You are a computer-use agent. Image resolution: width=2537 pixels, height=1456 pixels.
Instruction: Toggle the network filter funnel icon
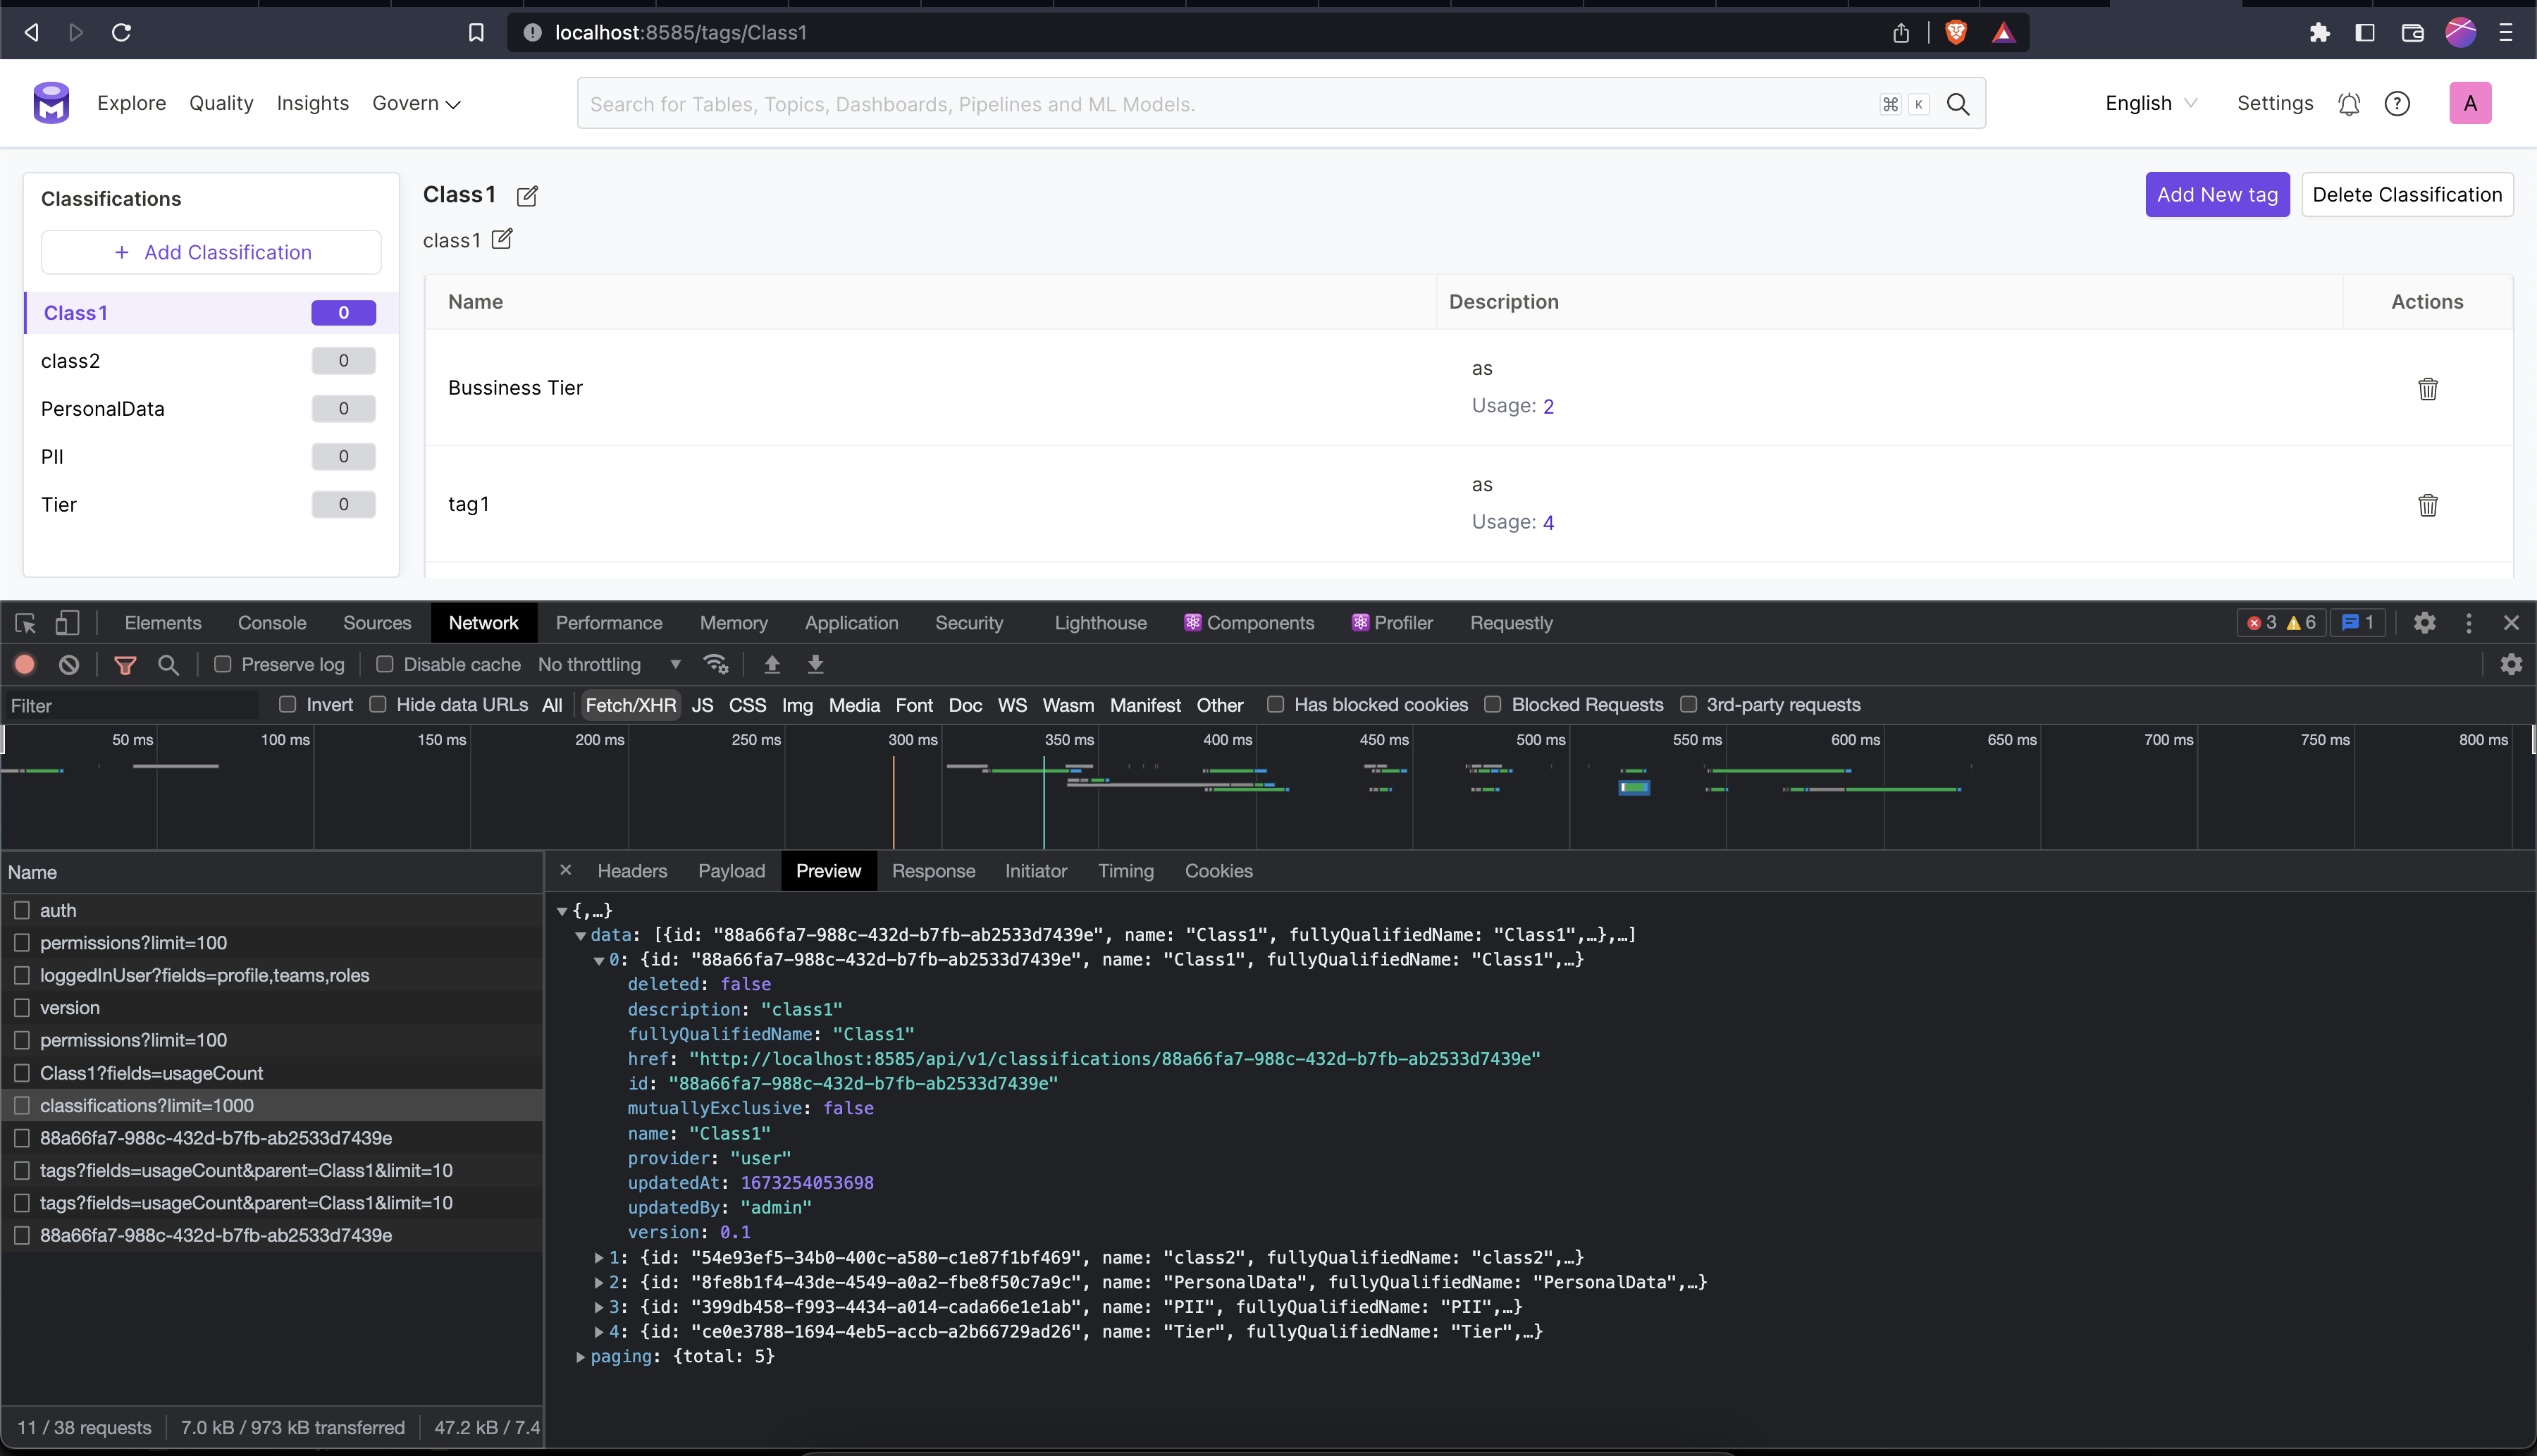point(125,665)
